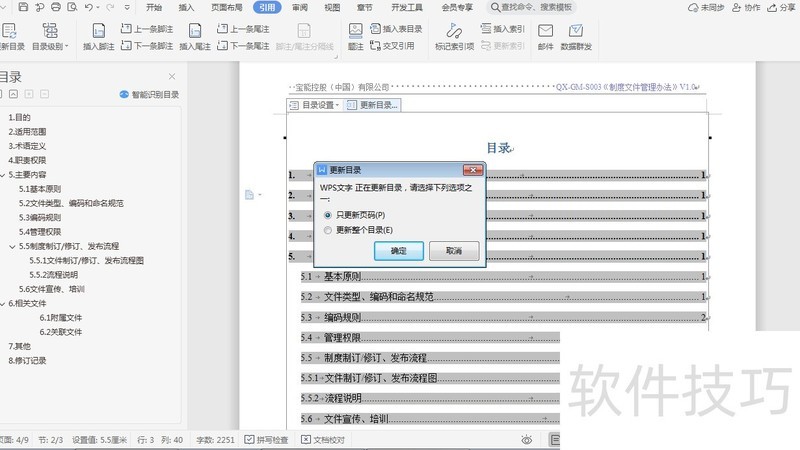800x450 pixels.
Task: Collapse 6.相关文件 in outline tree
Action: click(x=3, y=304)
